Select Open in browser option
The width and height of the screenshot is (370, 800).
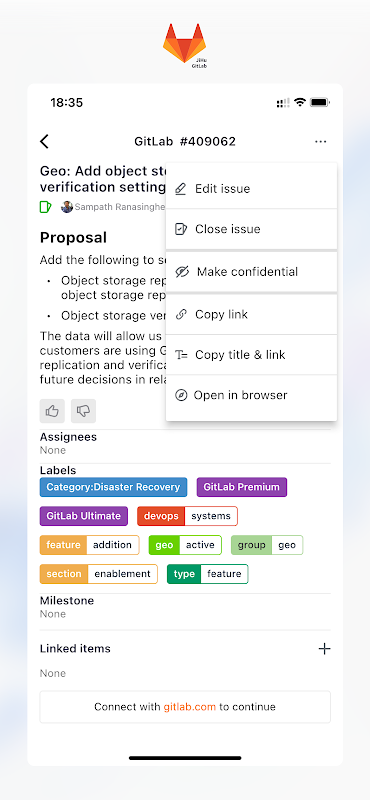pos(251,395)
